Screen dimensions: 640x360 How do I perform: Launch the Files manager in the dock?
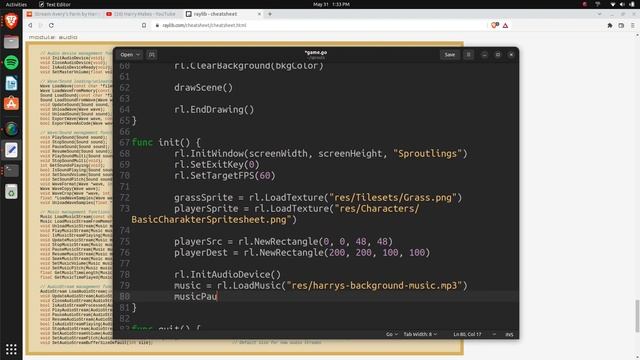tap(11, 42)
